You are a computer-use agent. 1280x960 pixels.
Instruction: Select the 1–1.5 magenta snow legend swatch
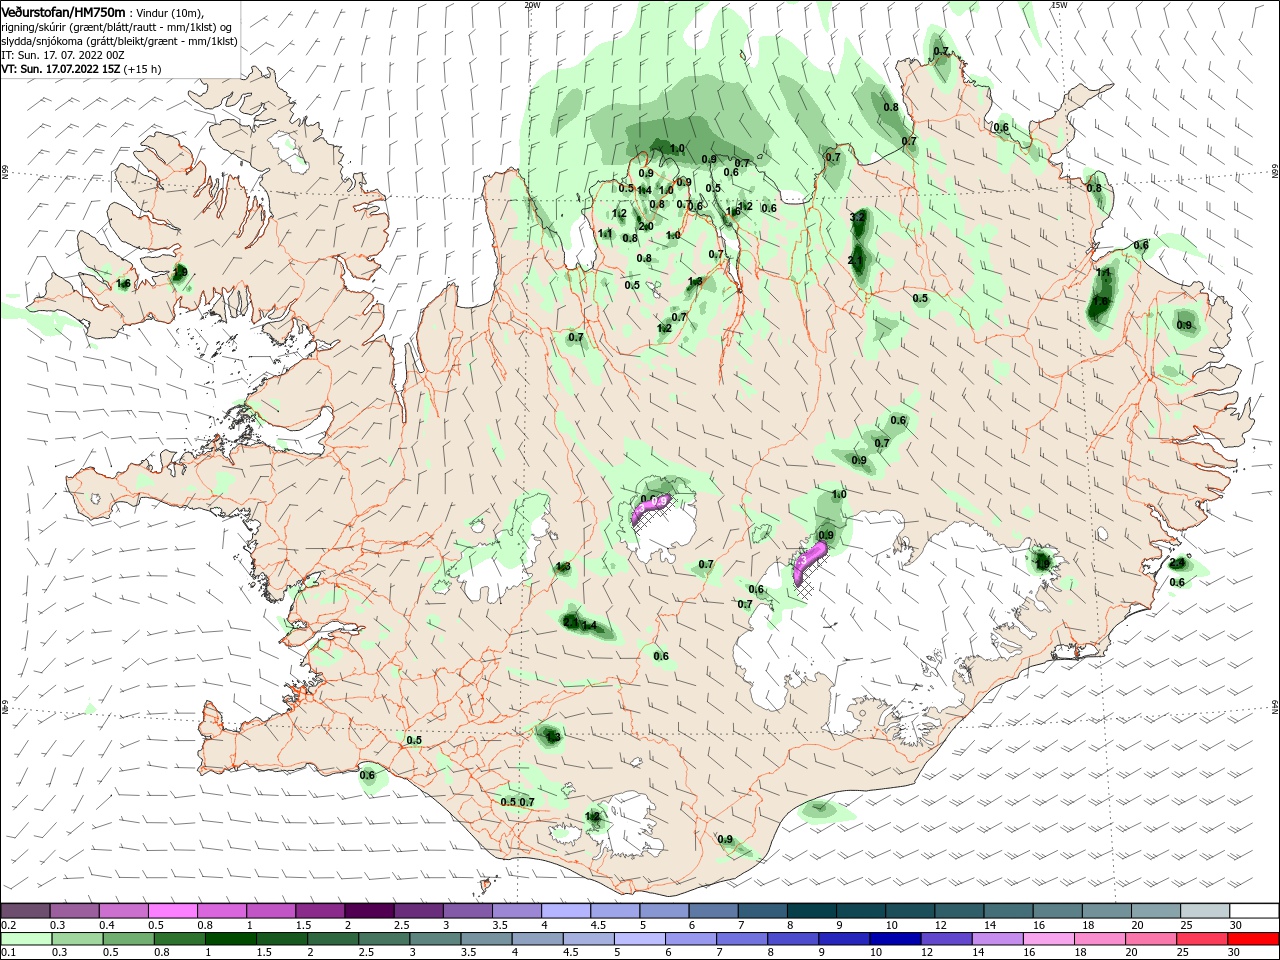pyautogui.click(x=269, y=911)
